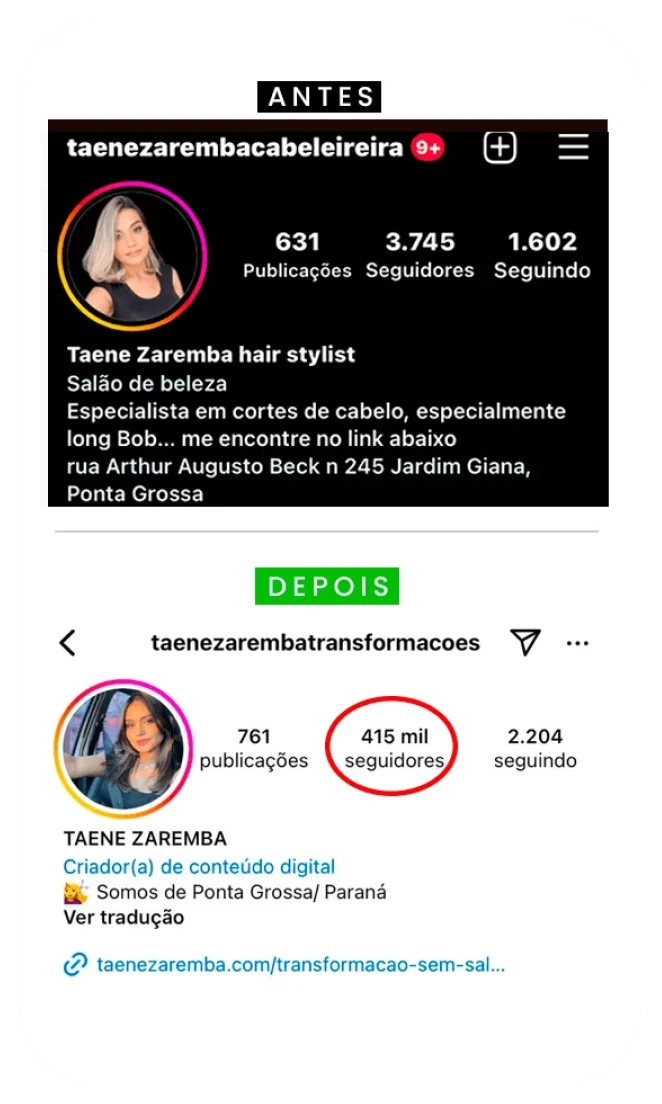View the 3.745 Seguidores list
Image resolution: width=662 pixels, height=1104 pixels.
coord(420,255)
